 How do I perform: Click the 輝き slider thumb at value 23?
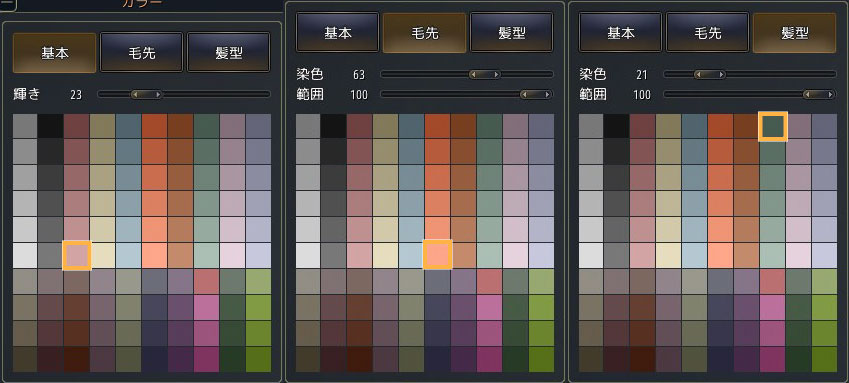click(146, 94)
